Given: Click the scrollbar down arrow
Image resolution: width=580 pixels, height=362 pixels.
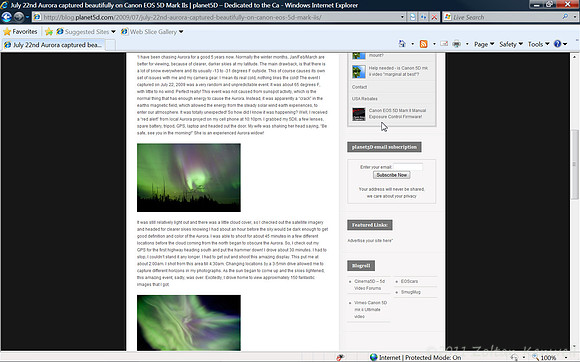Looking at the screenshot, I should [574, 346].
